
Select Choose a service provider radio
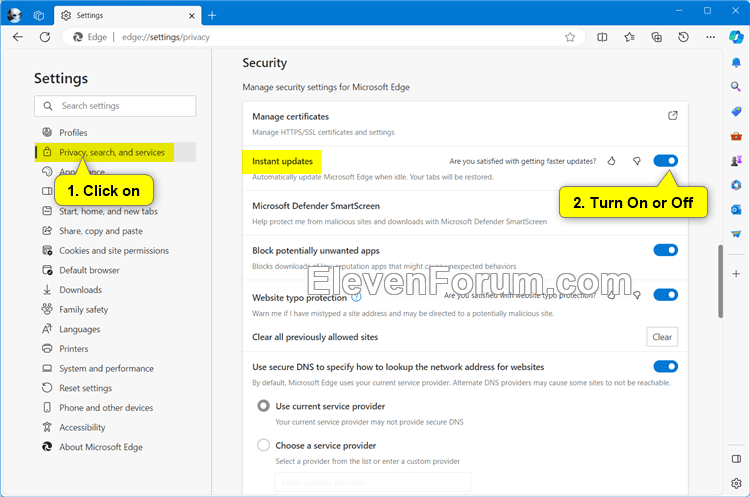pos(263,445)
